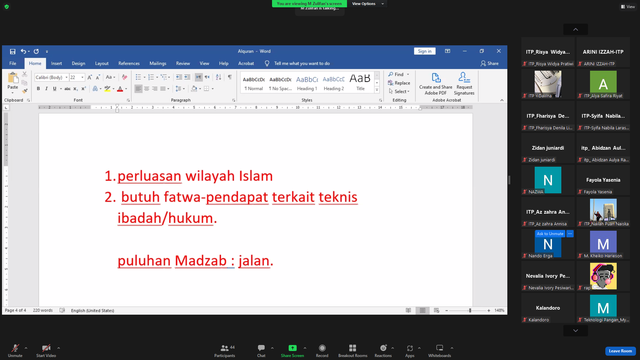Click the red Font Color swatch
The image size is (640, 360).
[x=120, y=89]
